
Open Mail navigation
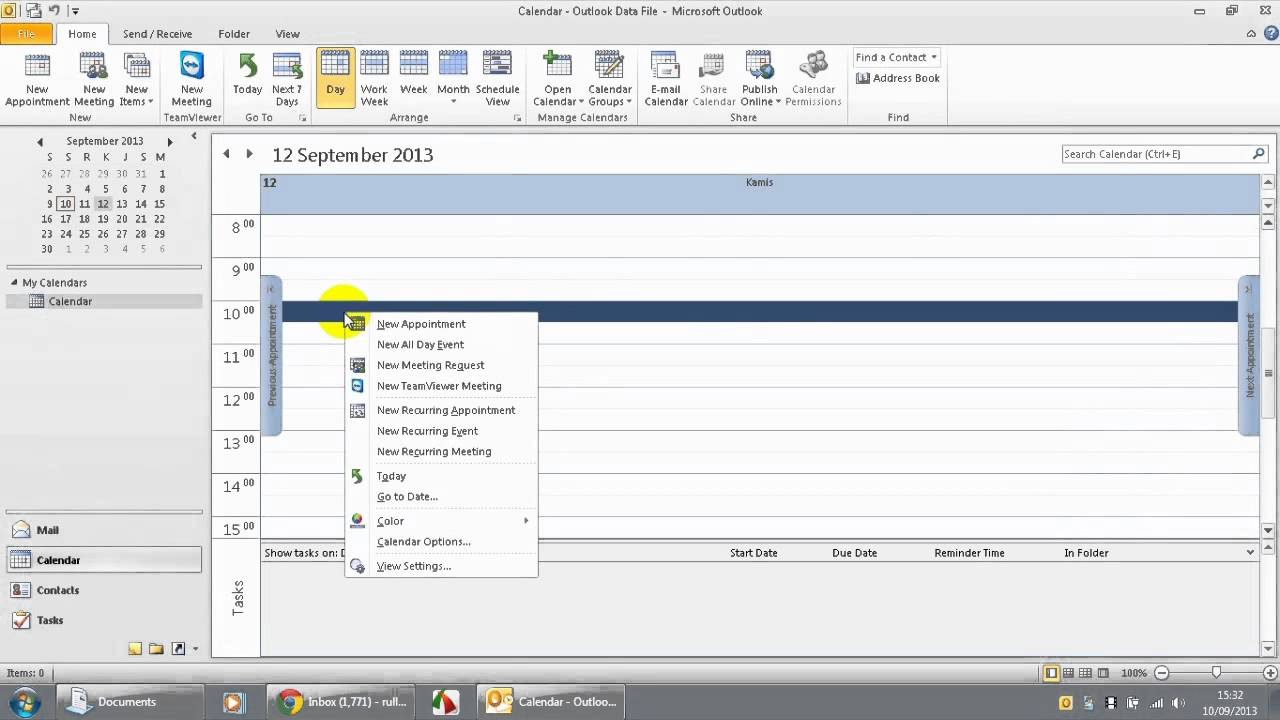104,530
